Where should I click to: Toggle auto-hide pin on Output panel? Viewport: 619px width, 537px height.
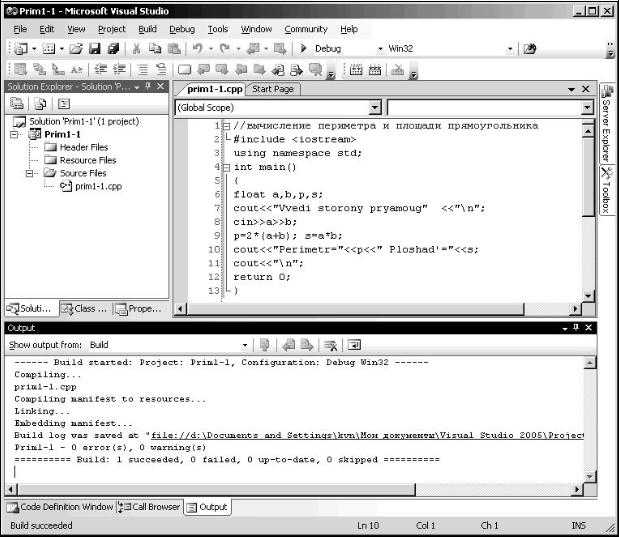(x=576, y=327)
